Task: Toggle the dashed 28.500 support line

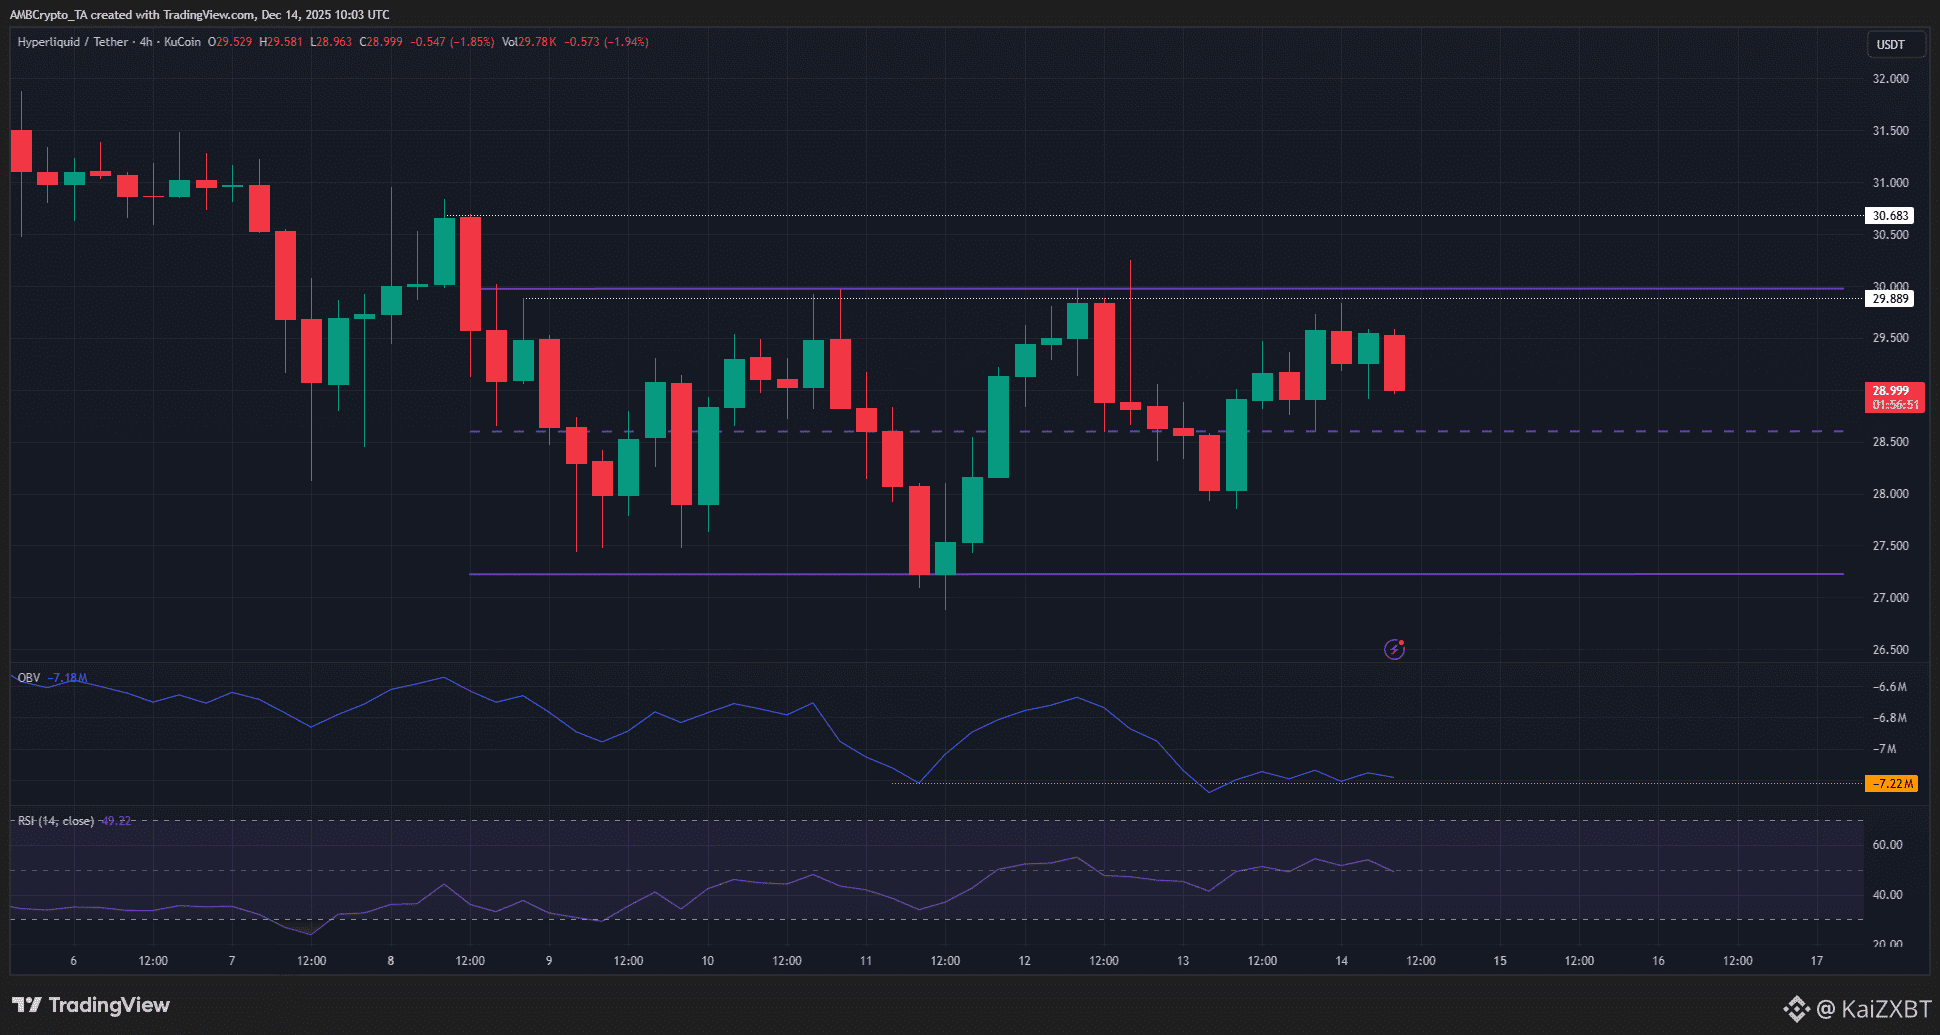Action: point(900,432)
